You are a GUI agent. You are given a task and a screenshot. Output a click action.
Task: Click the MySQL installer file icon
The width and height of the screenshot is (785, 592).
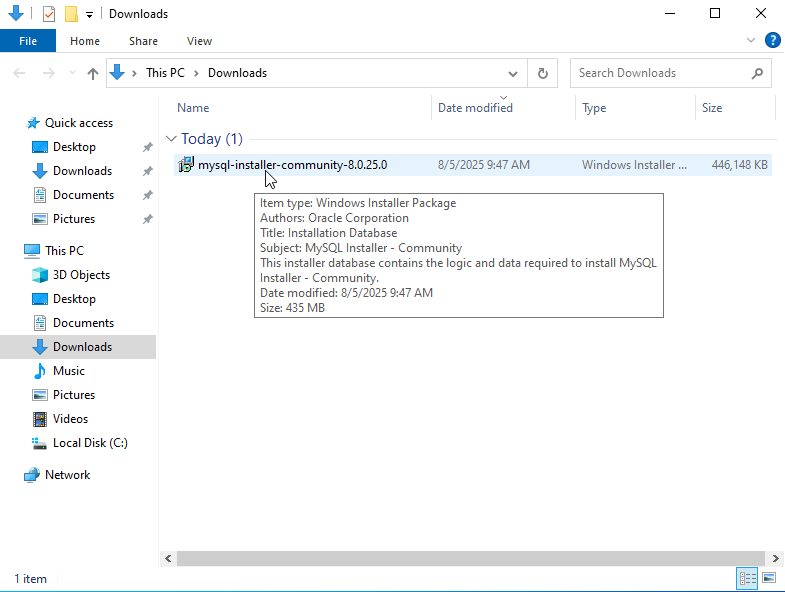tap(186, 165)
